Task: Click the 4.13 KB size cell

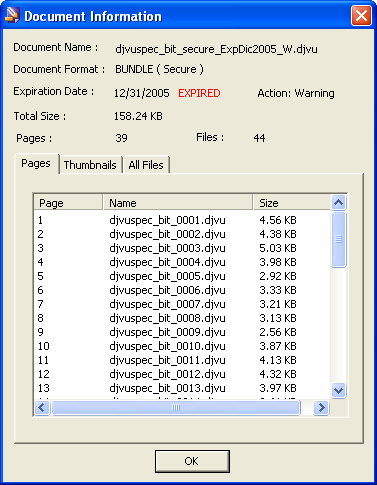Action: pos(278,360)
